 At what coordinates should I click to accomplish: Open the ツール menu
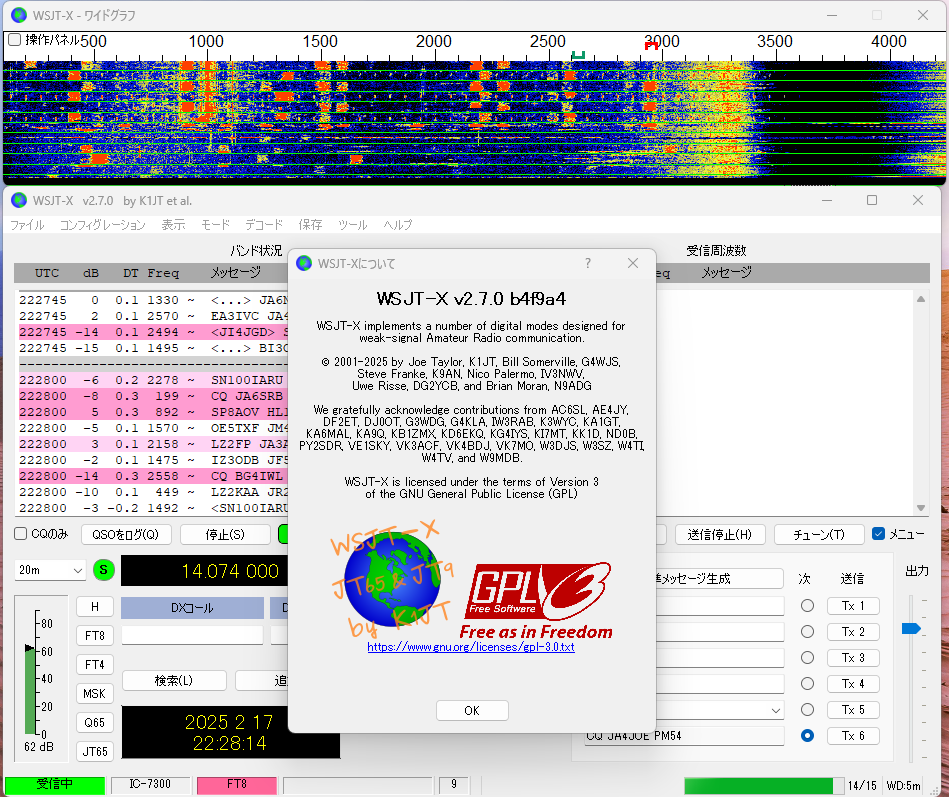[353, 225]
